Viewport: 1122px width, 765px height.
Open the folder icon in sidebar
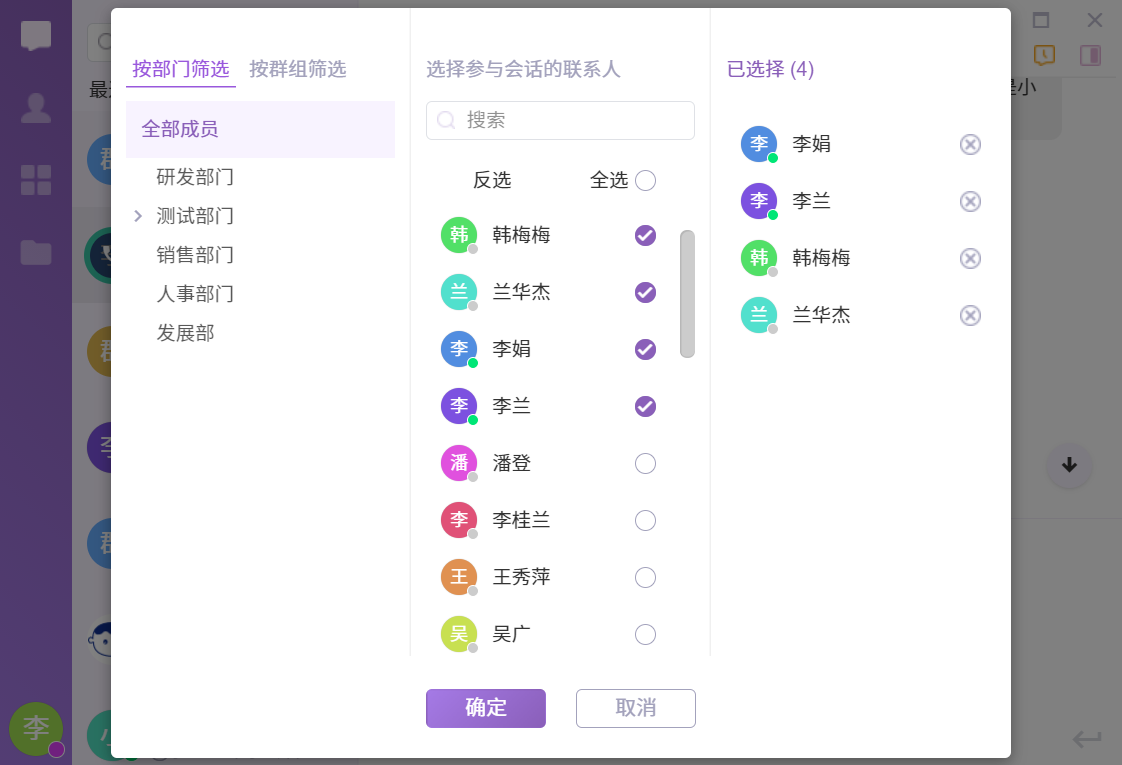[36, 252]
